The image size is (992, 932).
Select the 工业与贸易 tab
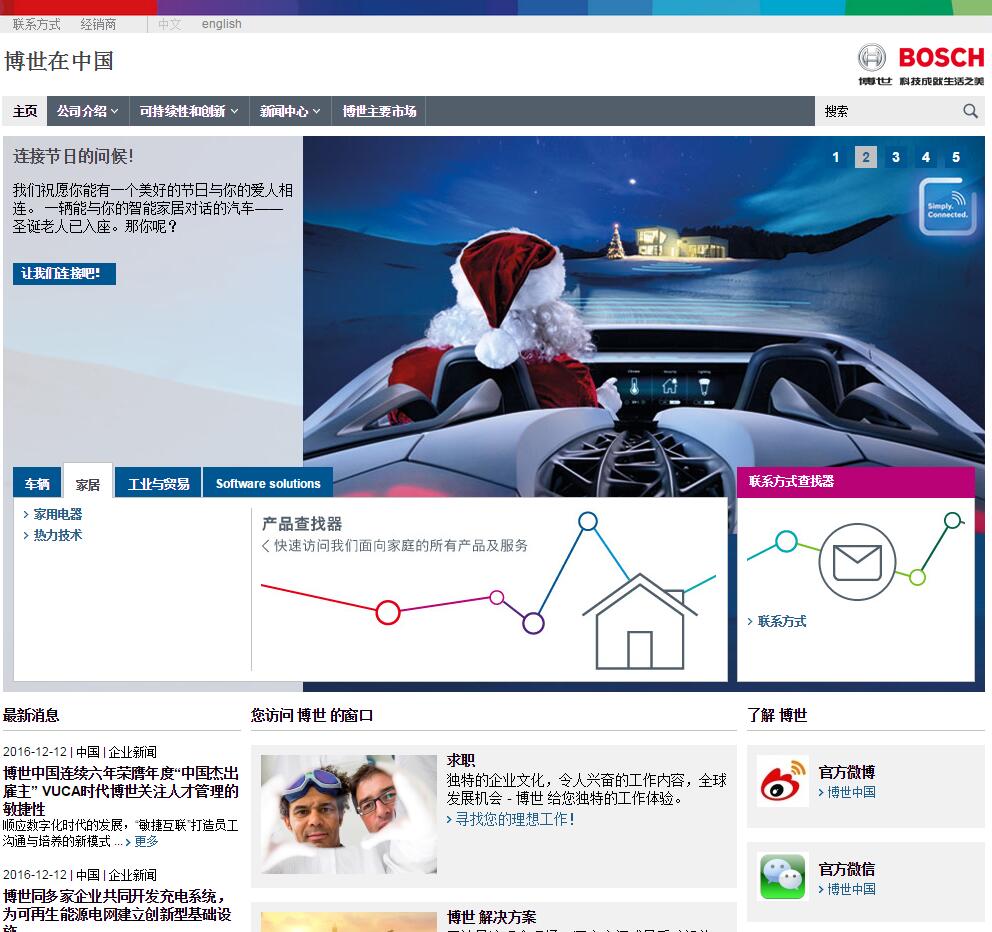tap(158, 483)
